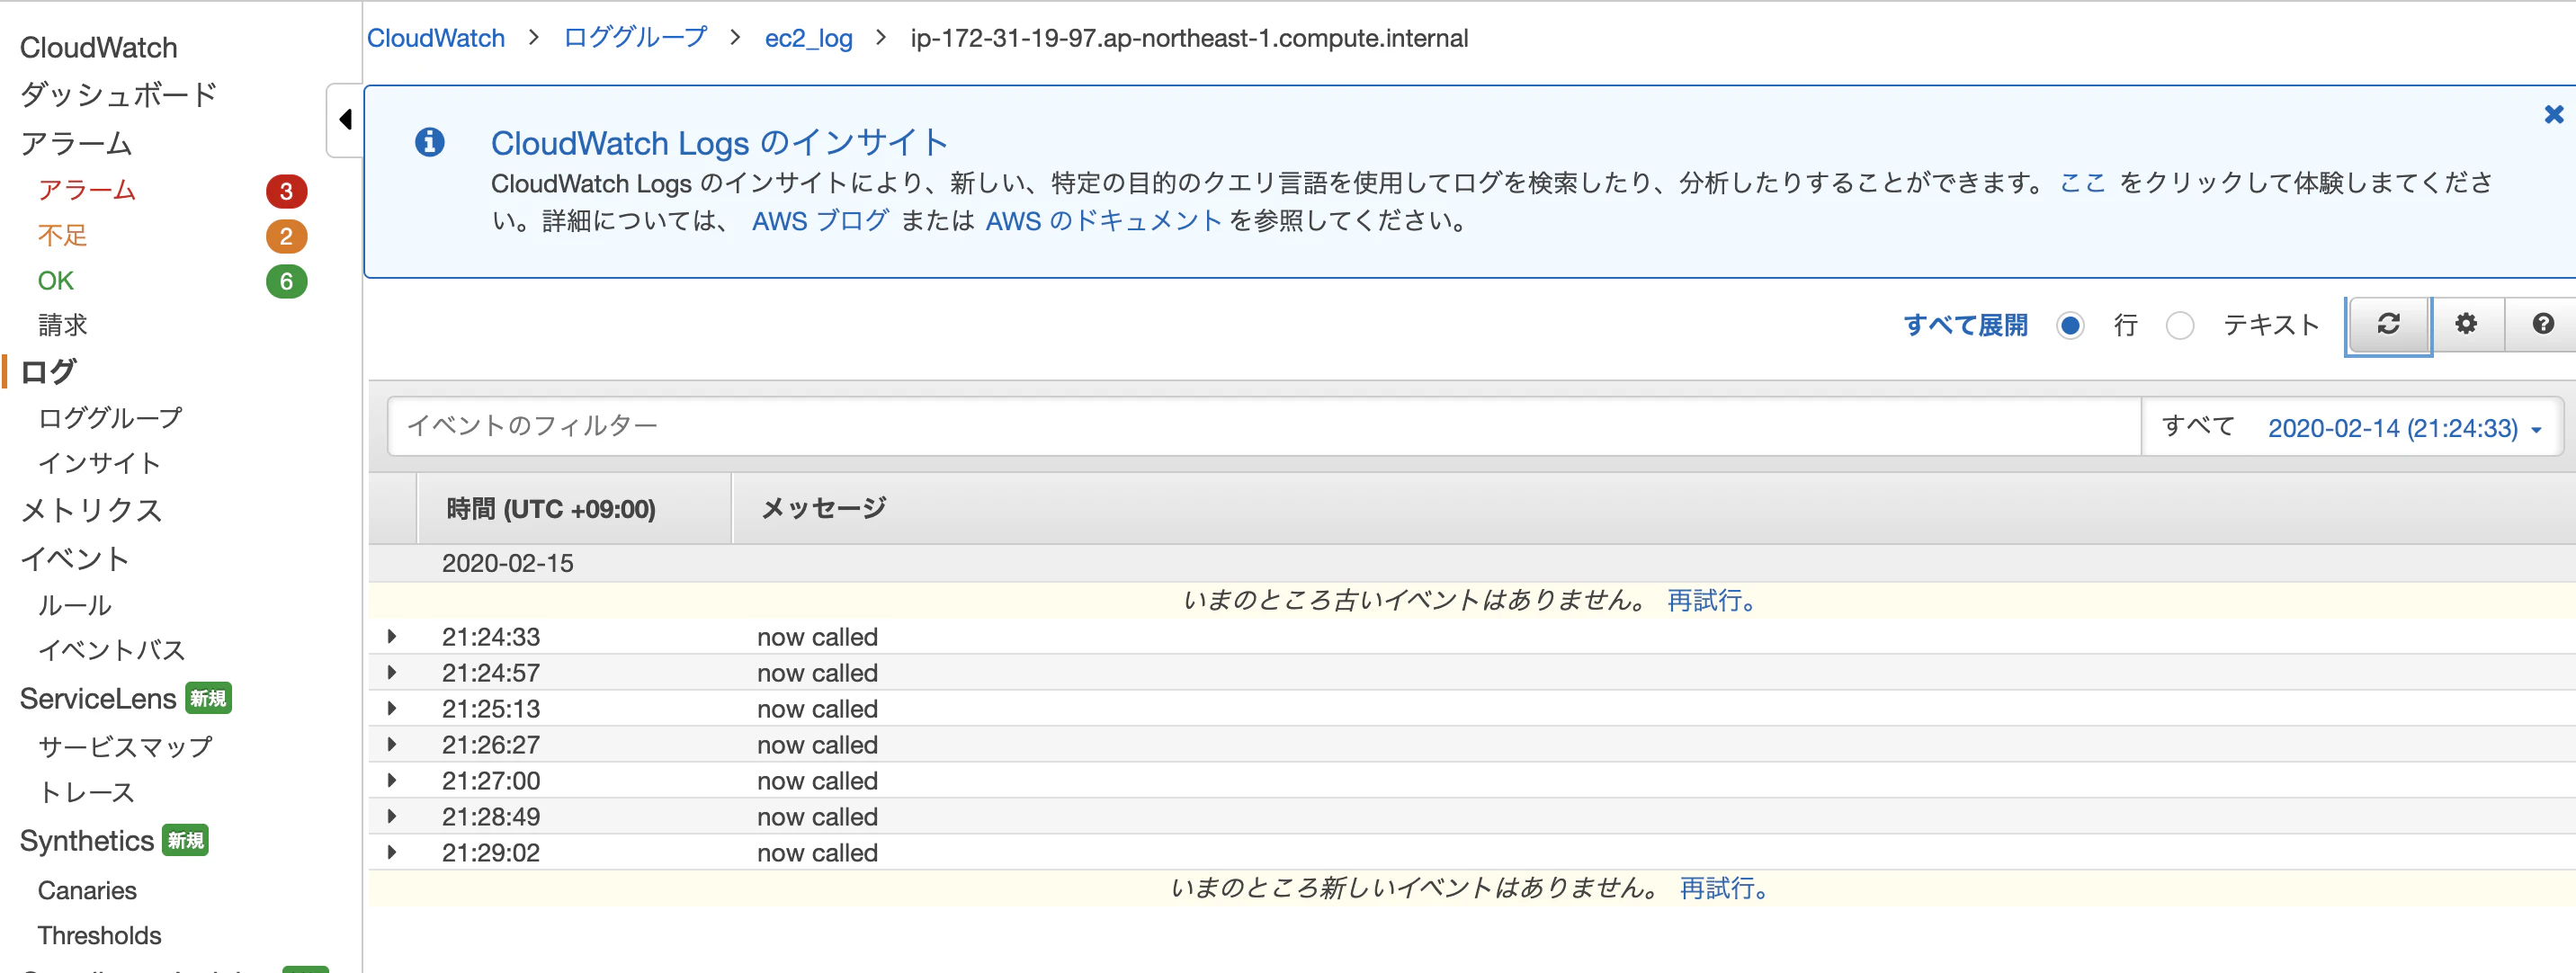Click the green OK count badge 6
This screenshot has width=2576, height=973.
[x=286, y=282]
